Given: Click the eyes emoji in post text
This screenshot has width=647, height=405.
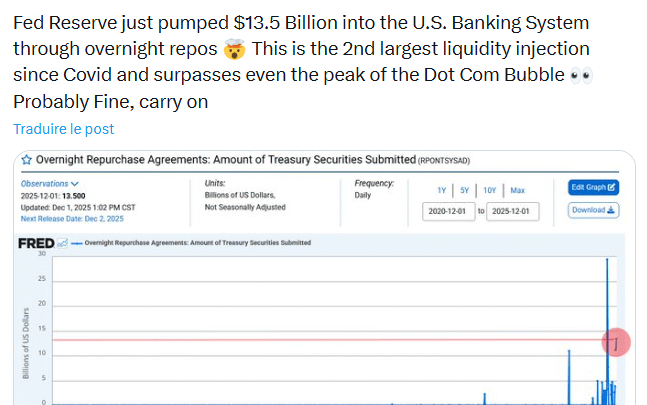Looking at the screenshot, I should point(580,76).
